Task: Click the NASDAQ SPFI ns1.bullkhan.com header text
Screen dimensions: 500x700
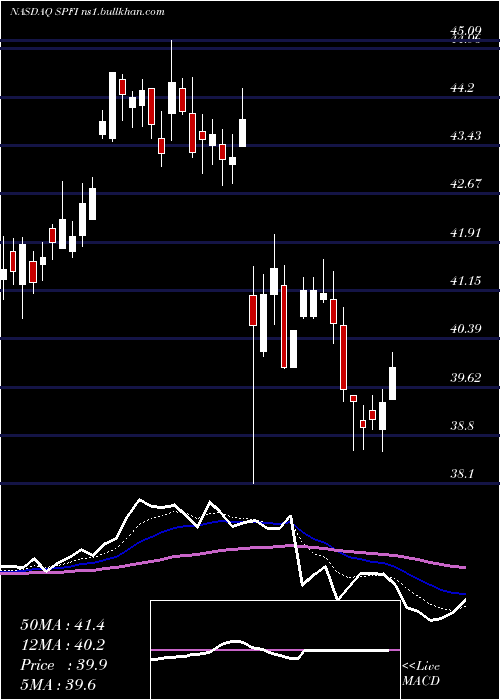Action: point(88,12)
